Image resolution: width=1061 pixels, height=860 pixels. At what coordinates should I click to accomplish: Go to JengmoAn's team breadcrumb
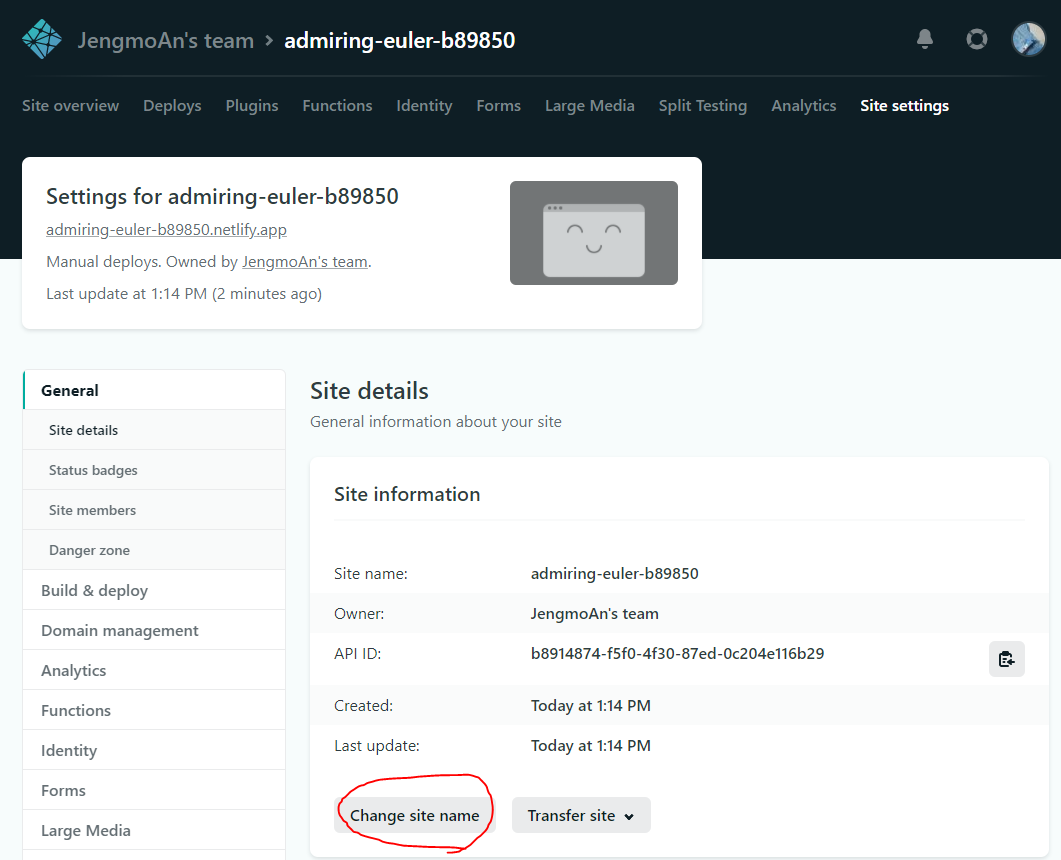pyautogui.click(x=165, y=41)
